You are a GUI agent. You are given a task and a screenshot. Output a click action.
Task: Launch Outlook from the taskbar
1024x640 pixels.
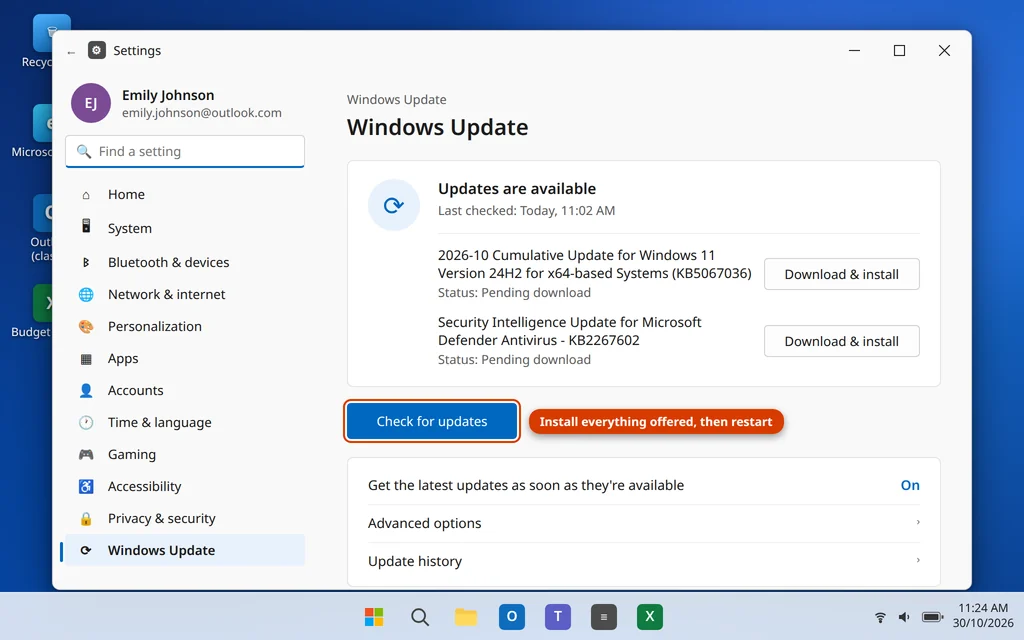click(x=512, y=616)
